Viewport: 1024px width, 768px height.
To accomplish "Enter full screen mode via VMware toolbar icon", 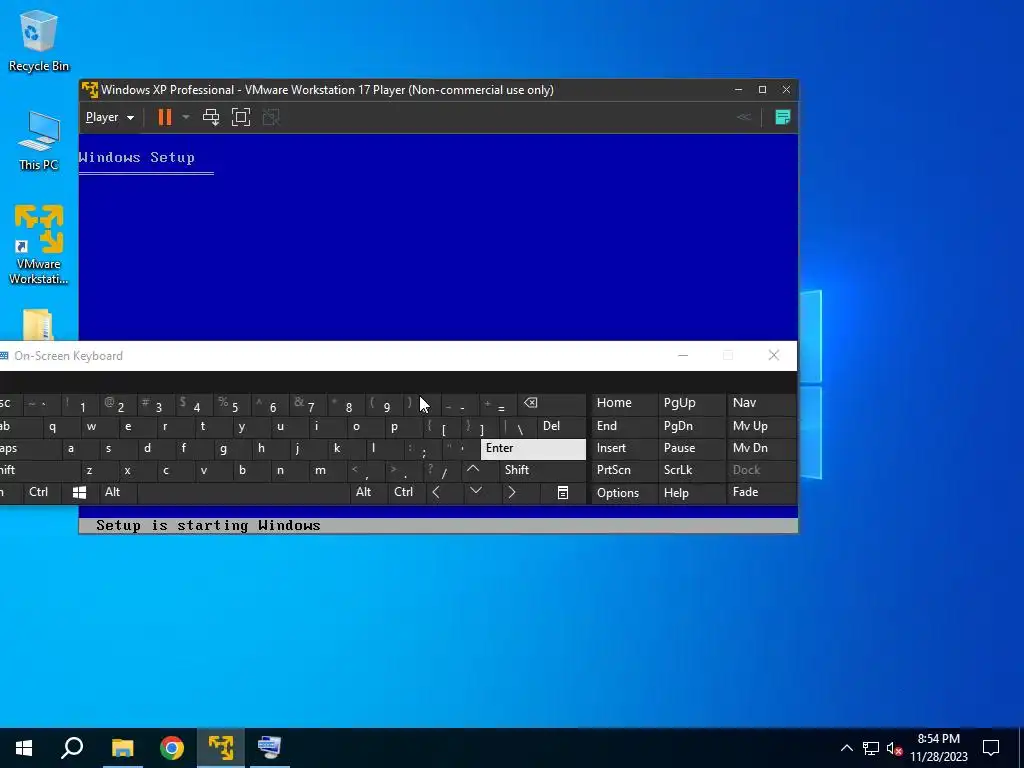I will coord(241,118).
